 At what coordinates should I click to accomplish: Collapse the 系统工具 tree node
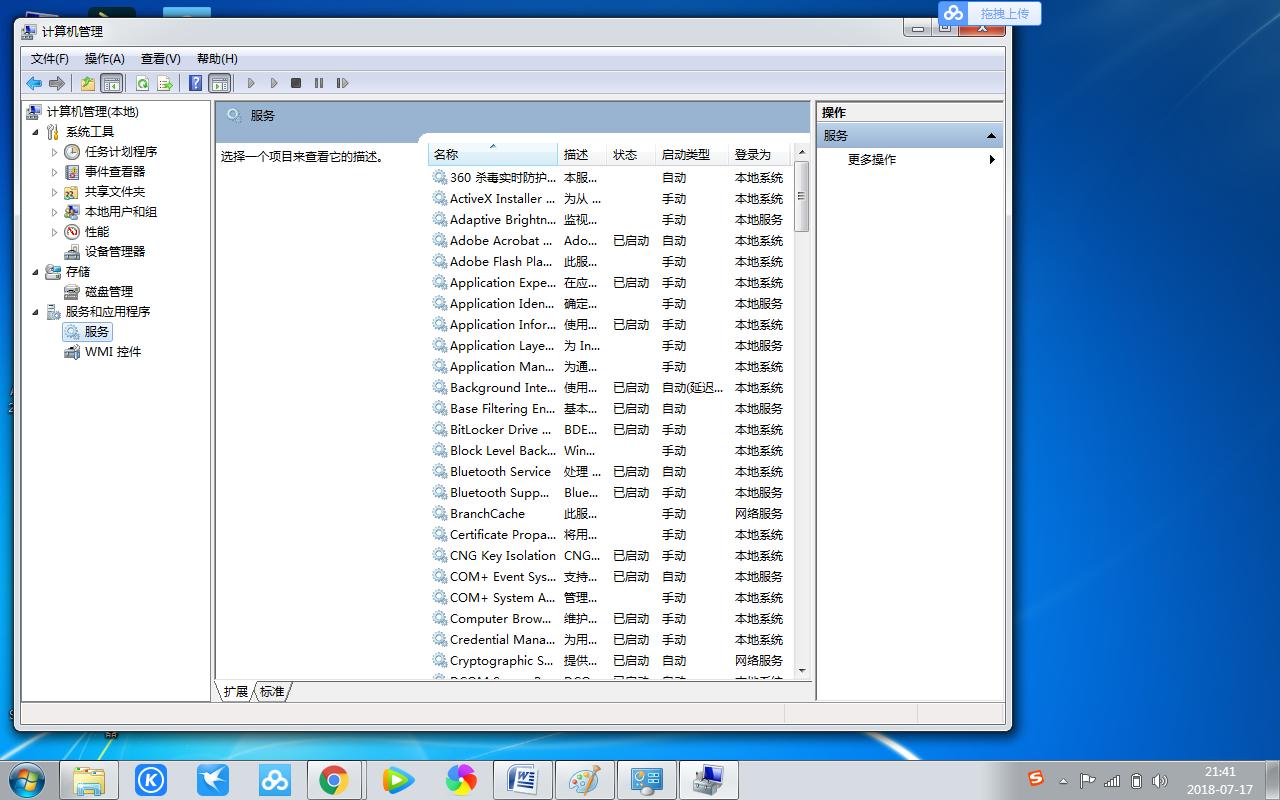(x=36, y=131)
